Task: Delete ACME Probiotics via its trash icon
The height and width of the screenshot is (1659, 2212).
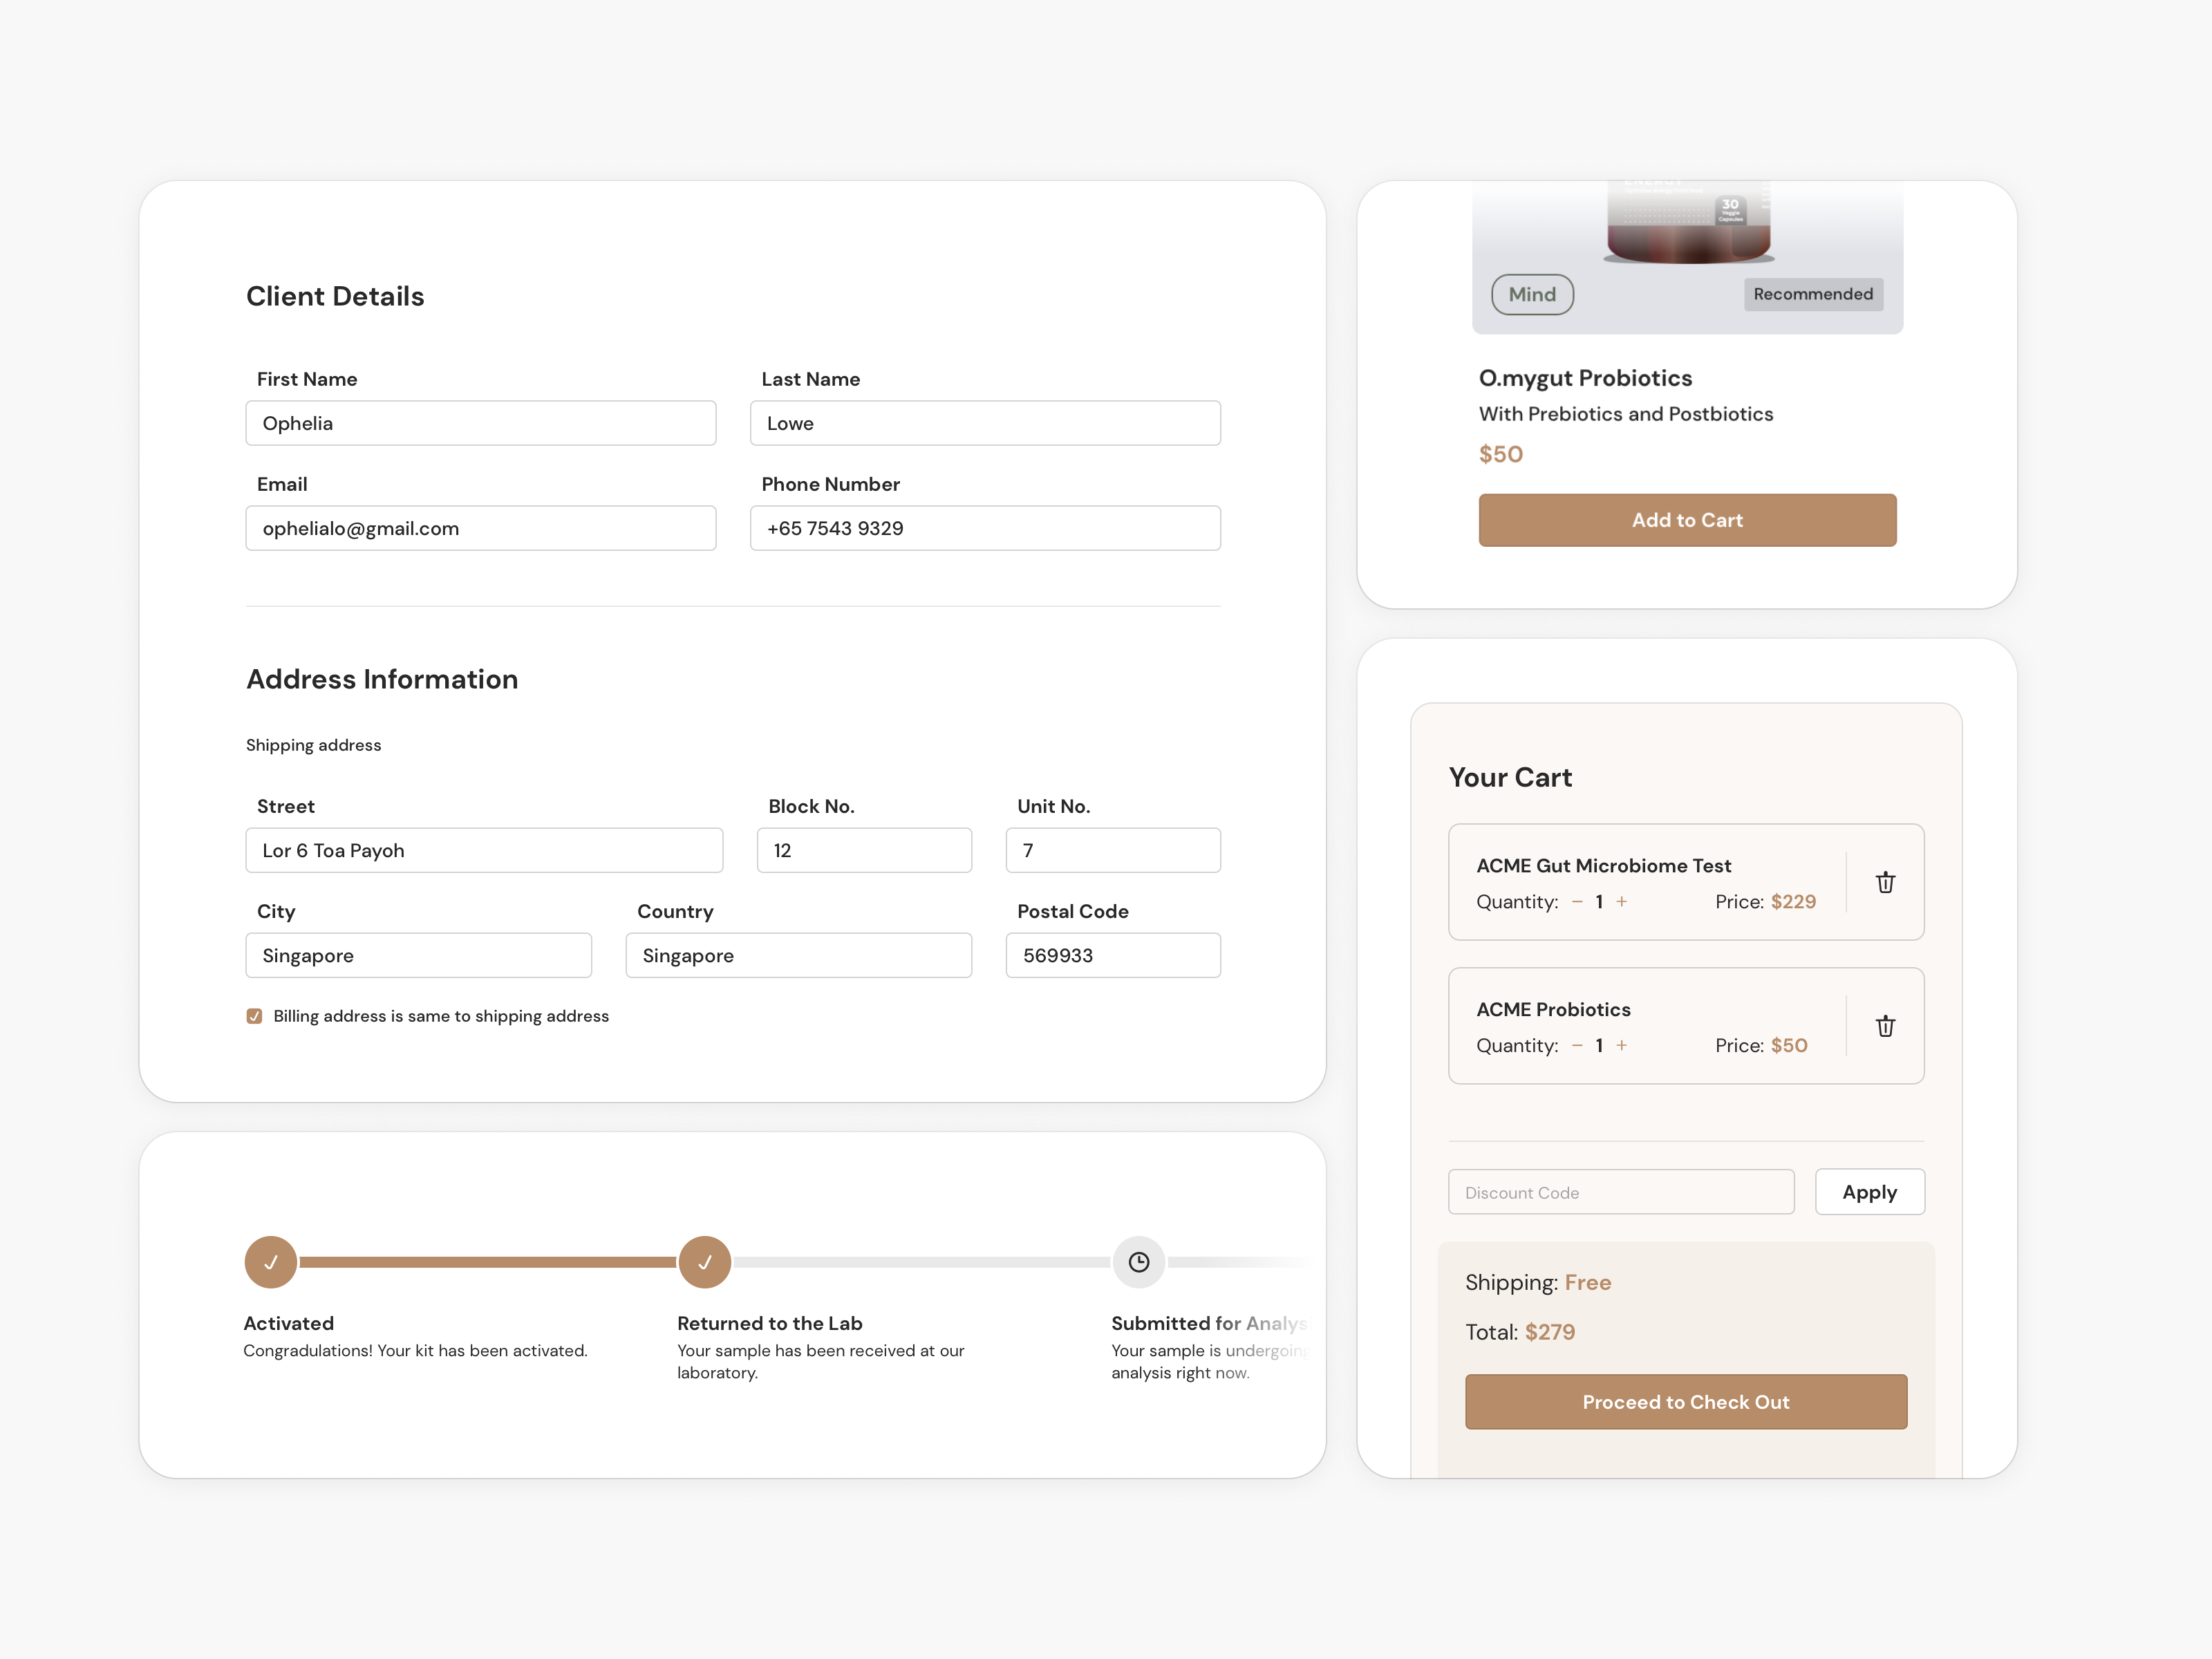Action: (1886, 1026)
